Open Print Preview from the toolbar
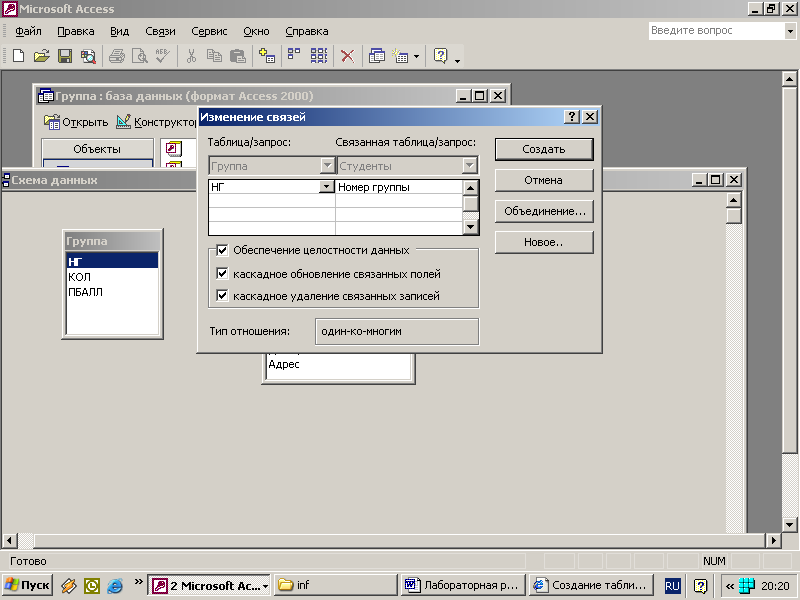Viewport: 800px width, 600px height. point(140,56)
